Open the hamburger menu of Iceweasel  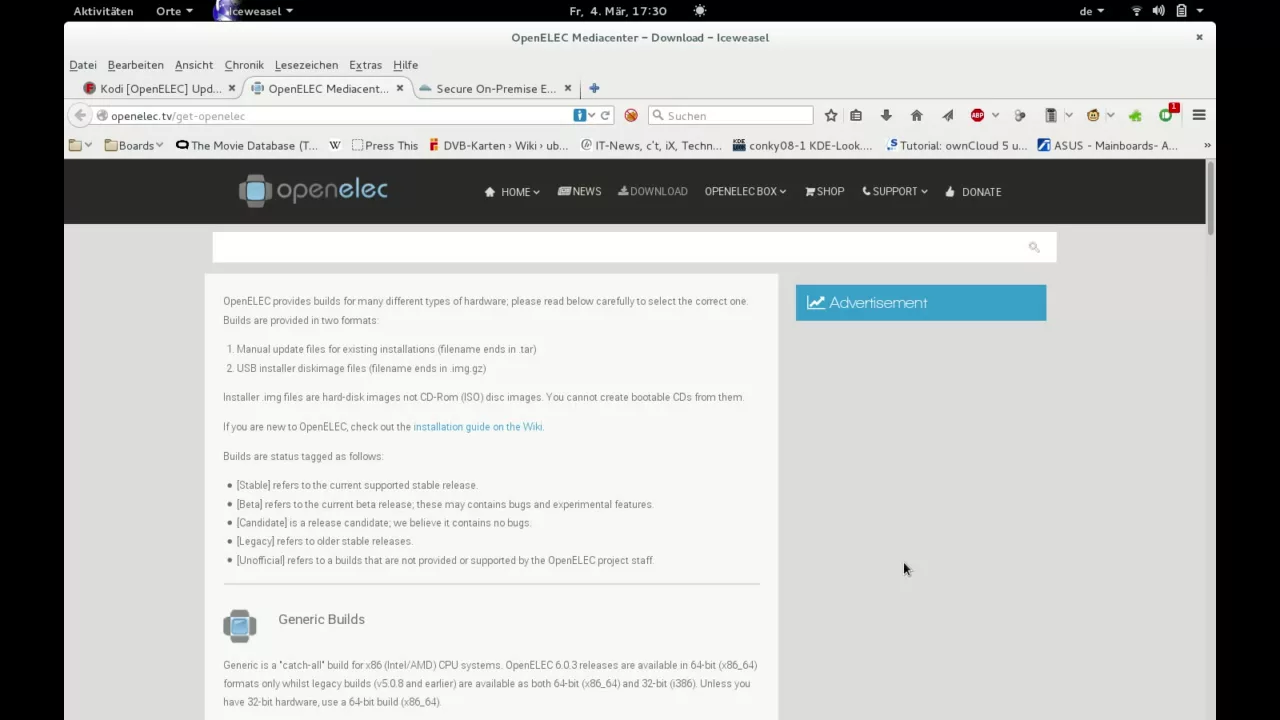coord(1199,115)
